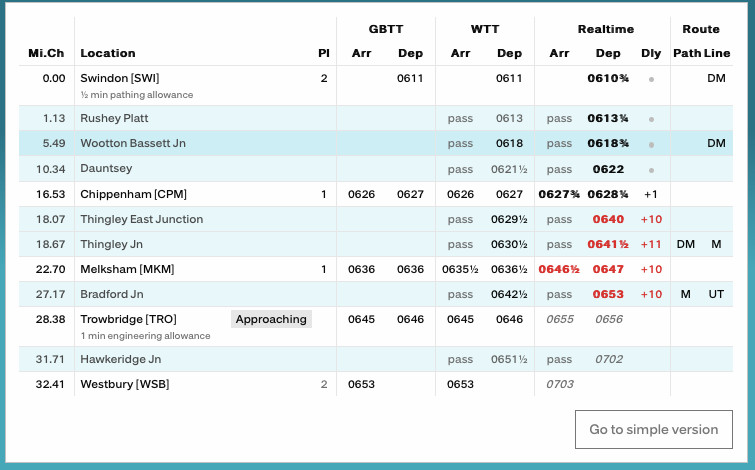Click the Approaching status badge

point(271,319)
